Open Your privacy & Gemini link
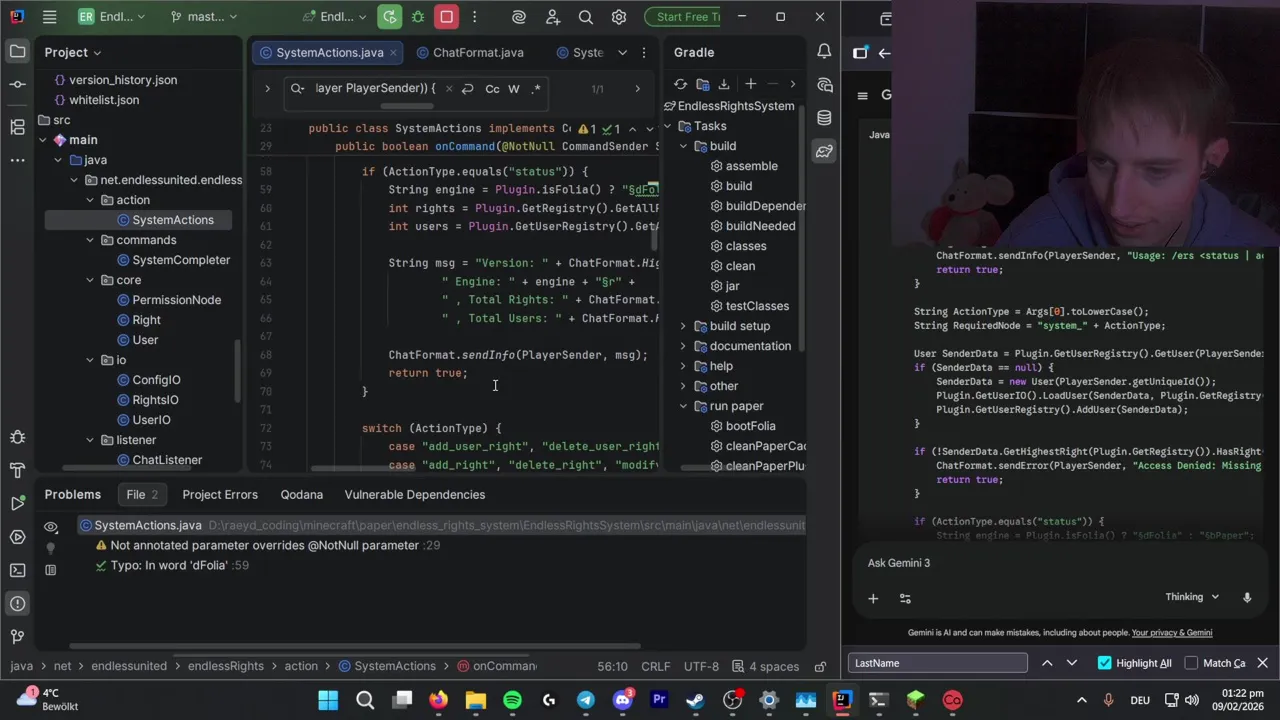 (x=1171, y=632)
